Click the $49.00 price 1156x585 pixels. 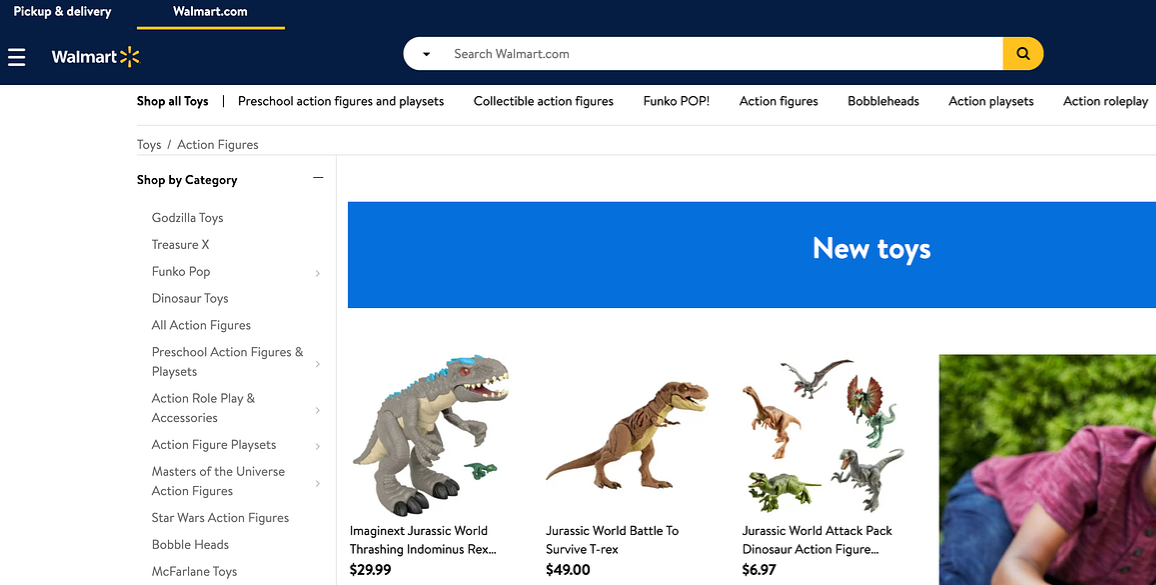pos(568,570)
